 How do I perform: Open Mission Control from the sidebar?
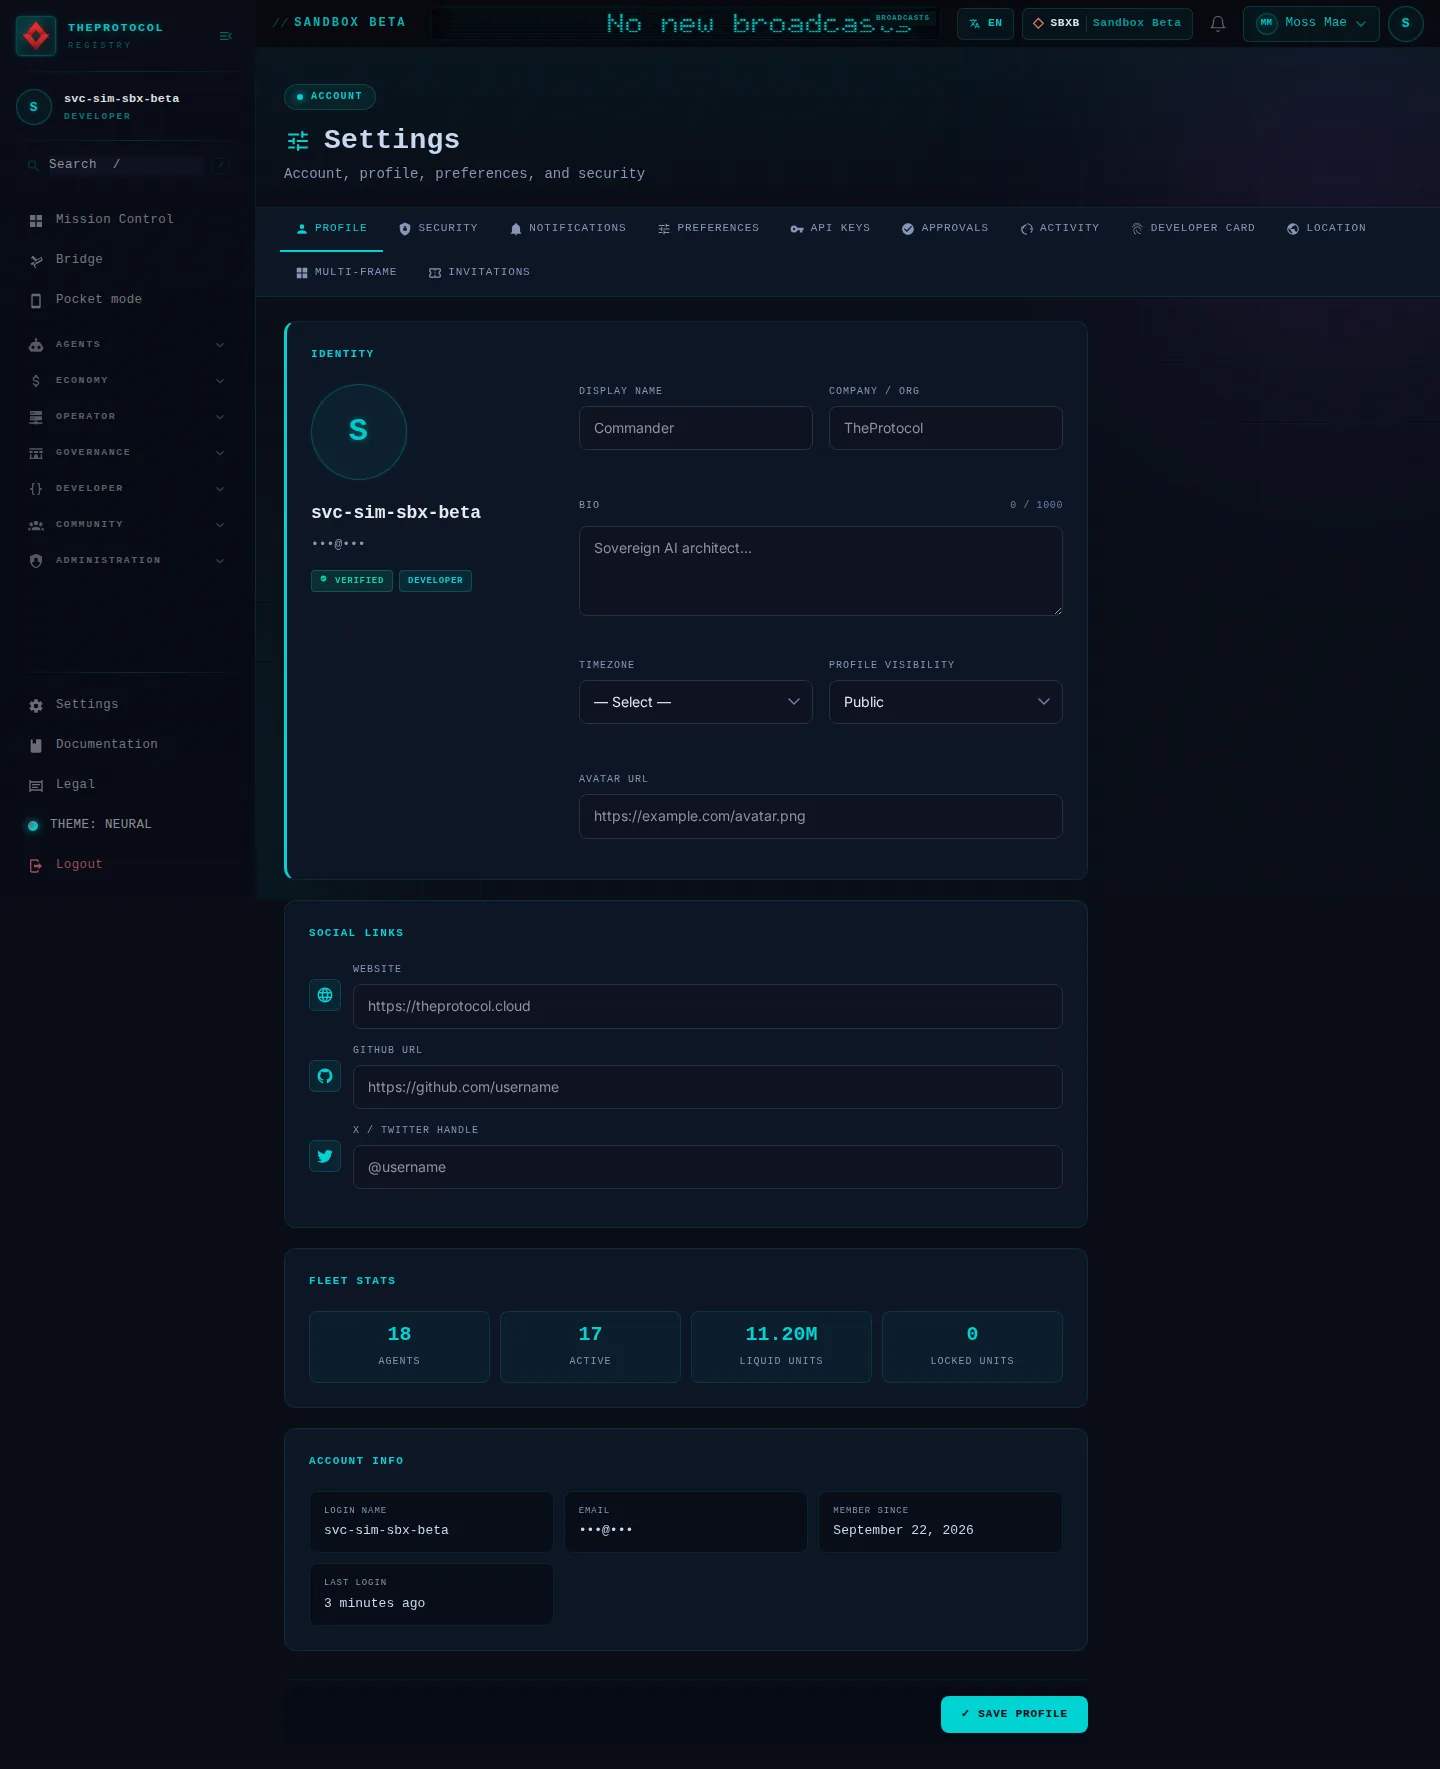(127, 219)
